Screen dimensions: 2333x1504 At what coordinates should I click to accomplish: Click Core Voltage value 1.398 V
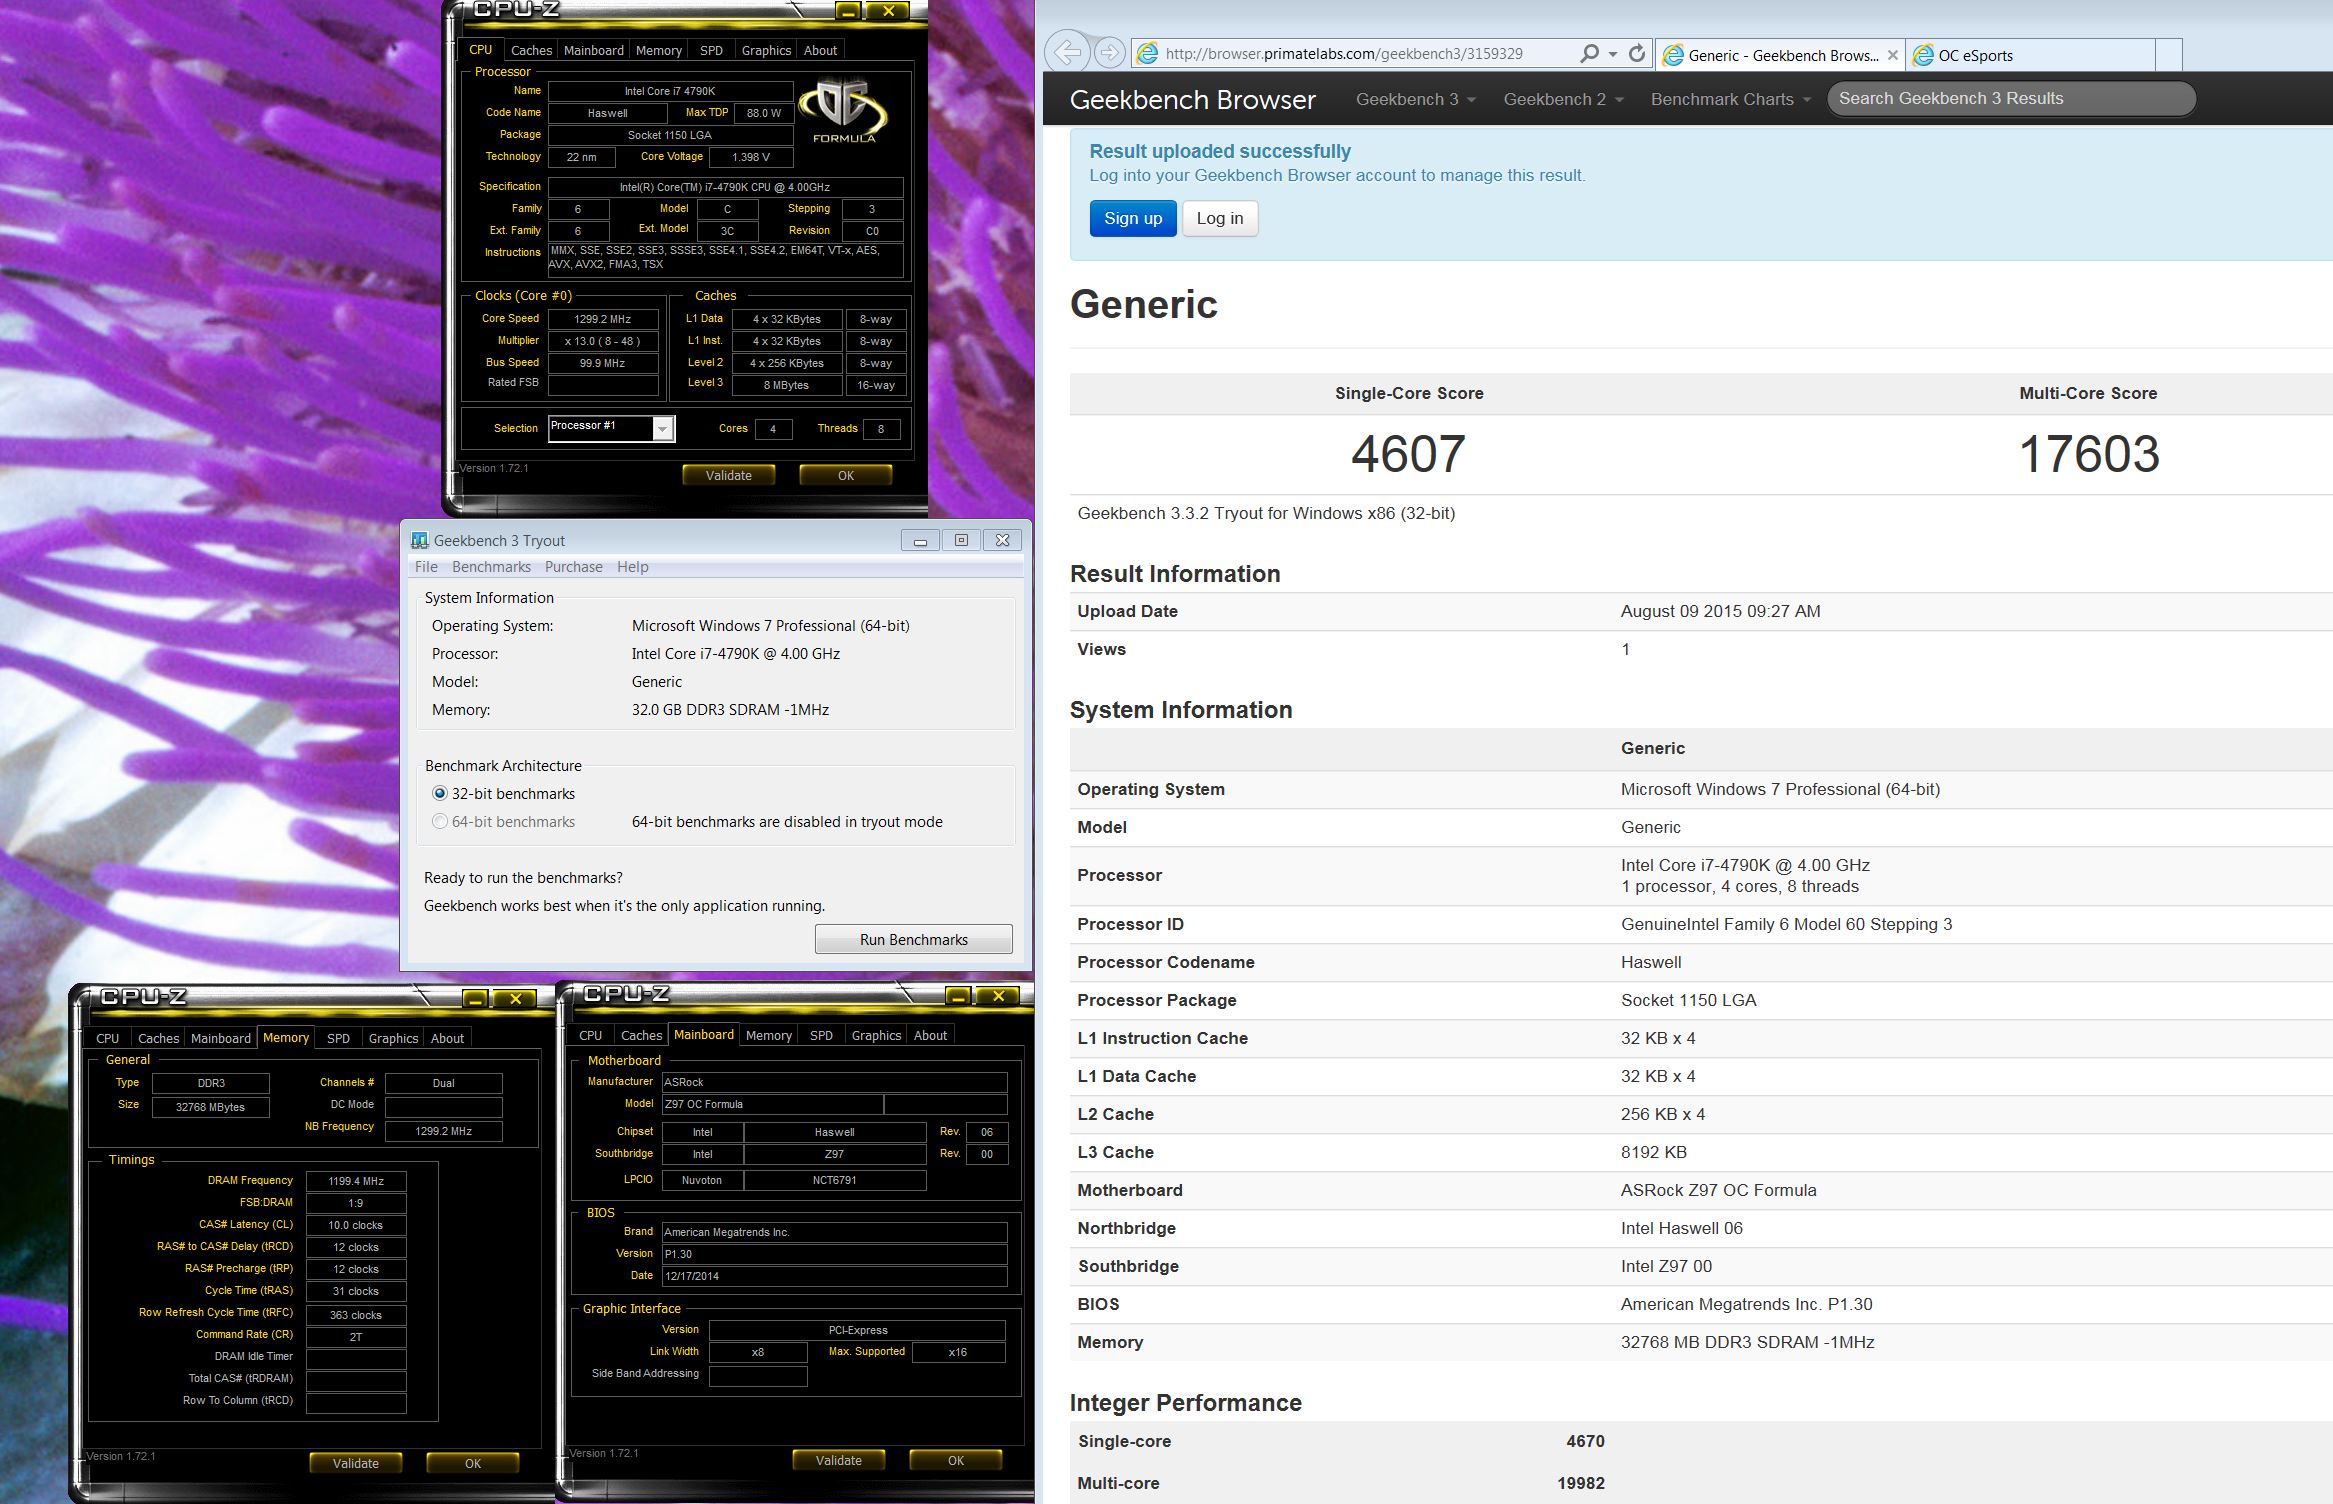pyautogui.click(x=751, y=157)
